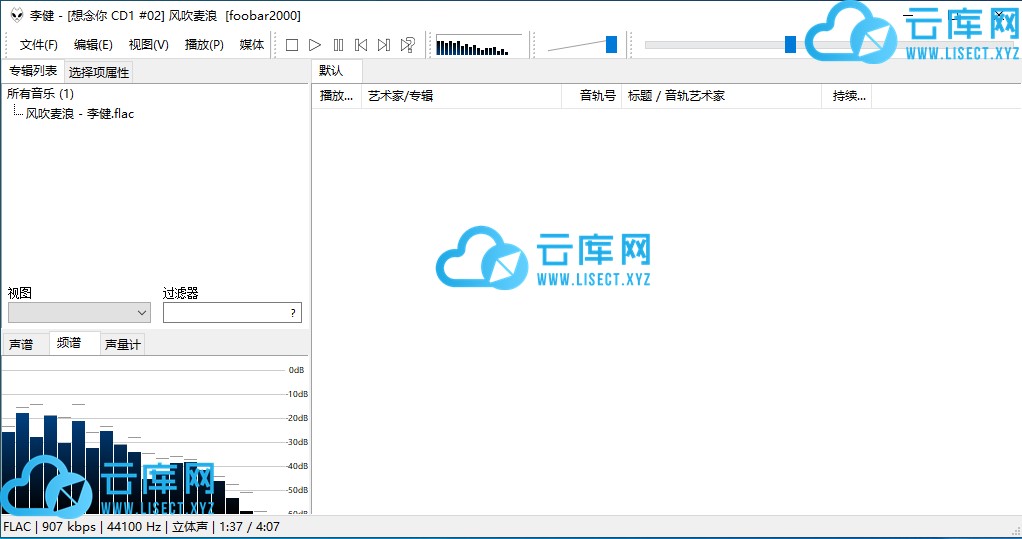Skip to the previous track

[361, 45]
